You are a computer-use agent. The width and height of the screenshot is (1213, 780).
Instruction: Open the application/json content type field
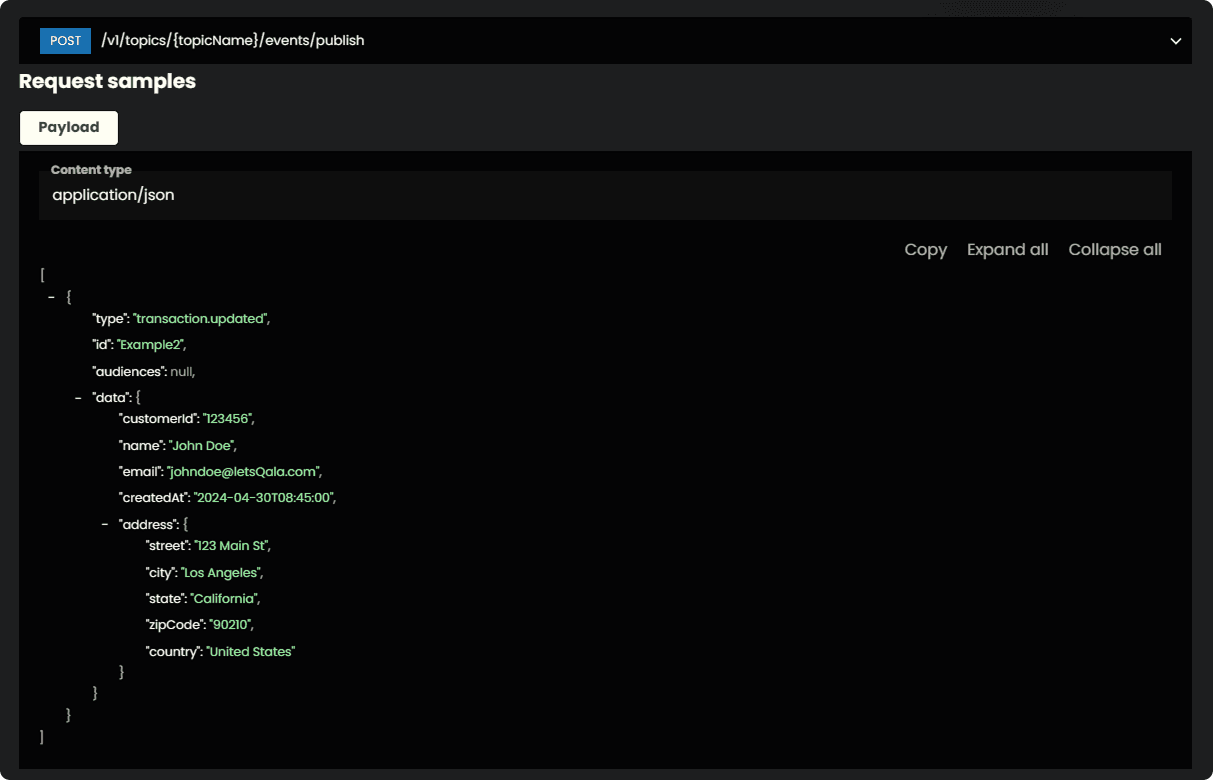(604, 195)
